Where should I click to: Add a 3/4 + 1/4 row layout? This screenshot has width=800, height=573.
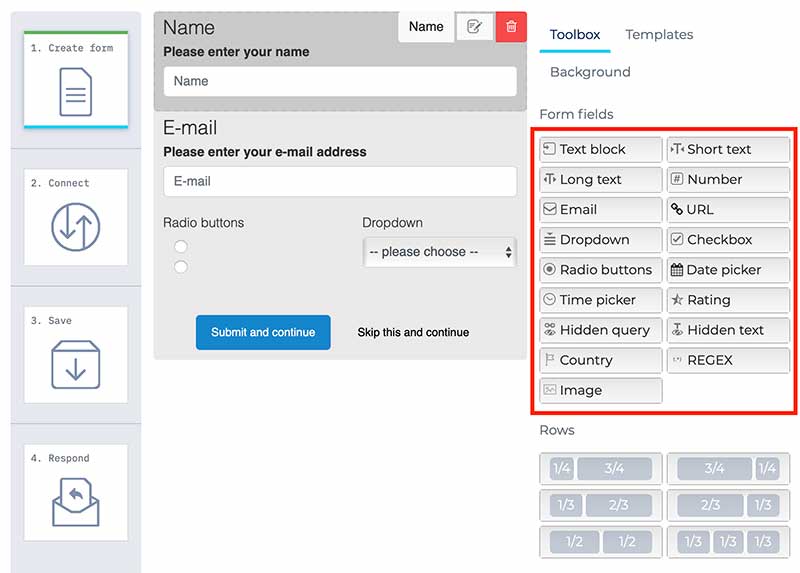point(728,468)
